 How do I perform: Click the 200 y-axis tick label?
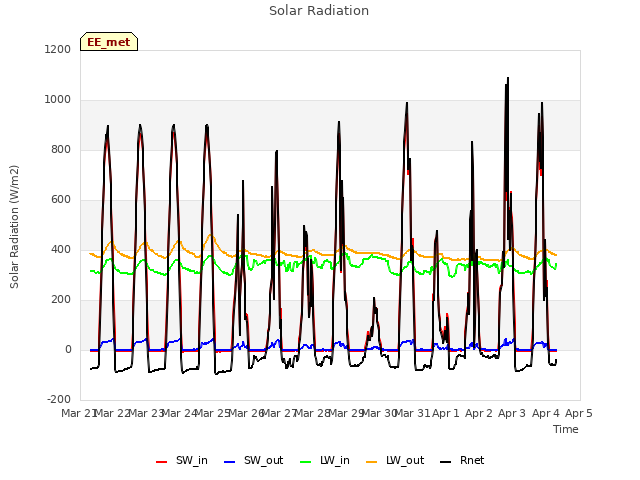coord(61,300)
